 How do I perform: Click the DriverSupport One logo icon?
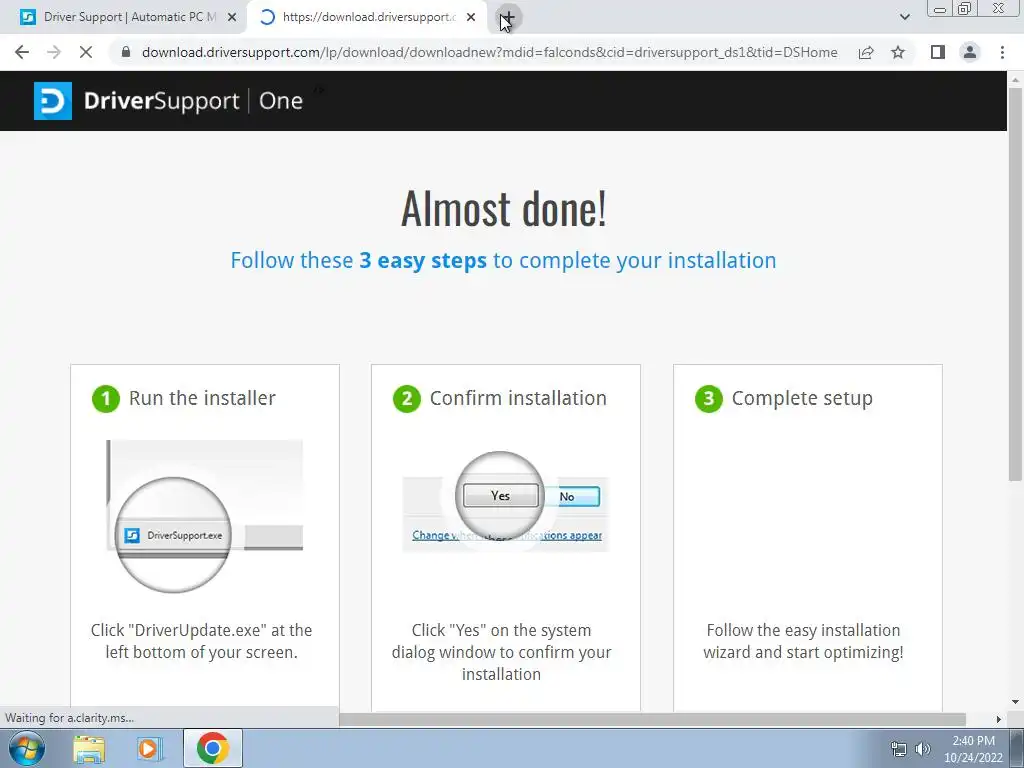pyautogui.click(x=53, y=101)
